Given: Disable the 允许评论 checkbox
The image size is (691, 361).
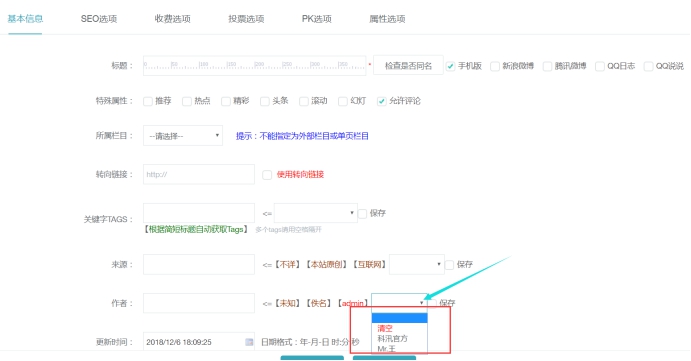Looking at the screenshot, I should 382,101.
